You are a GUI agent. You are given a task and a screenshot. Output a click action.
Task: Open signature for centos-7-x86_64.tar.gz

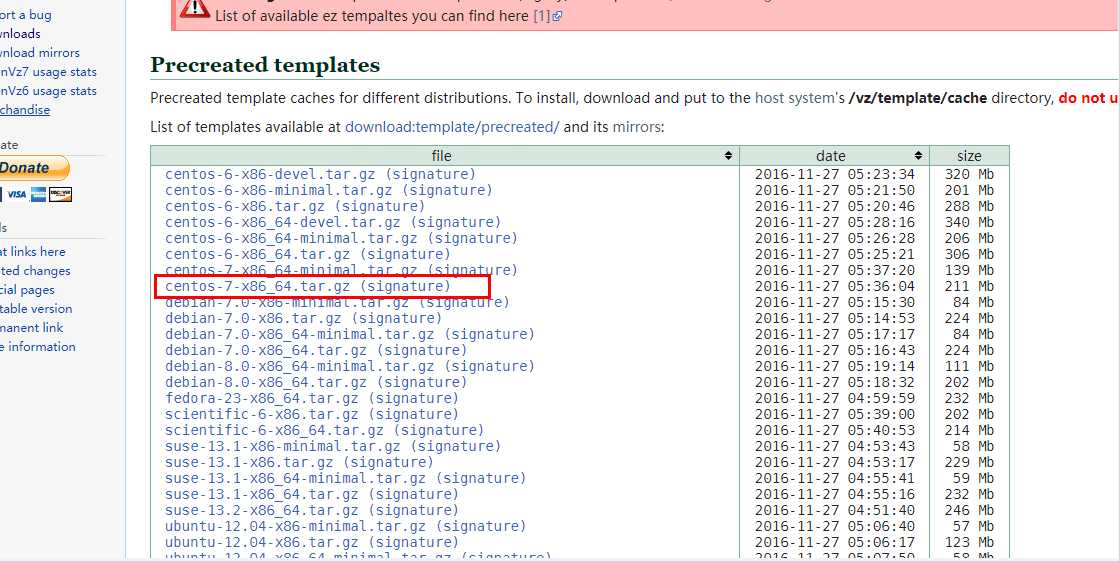407,286
